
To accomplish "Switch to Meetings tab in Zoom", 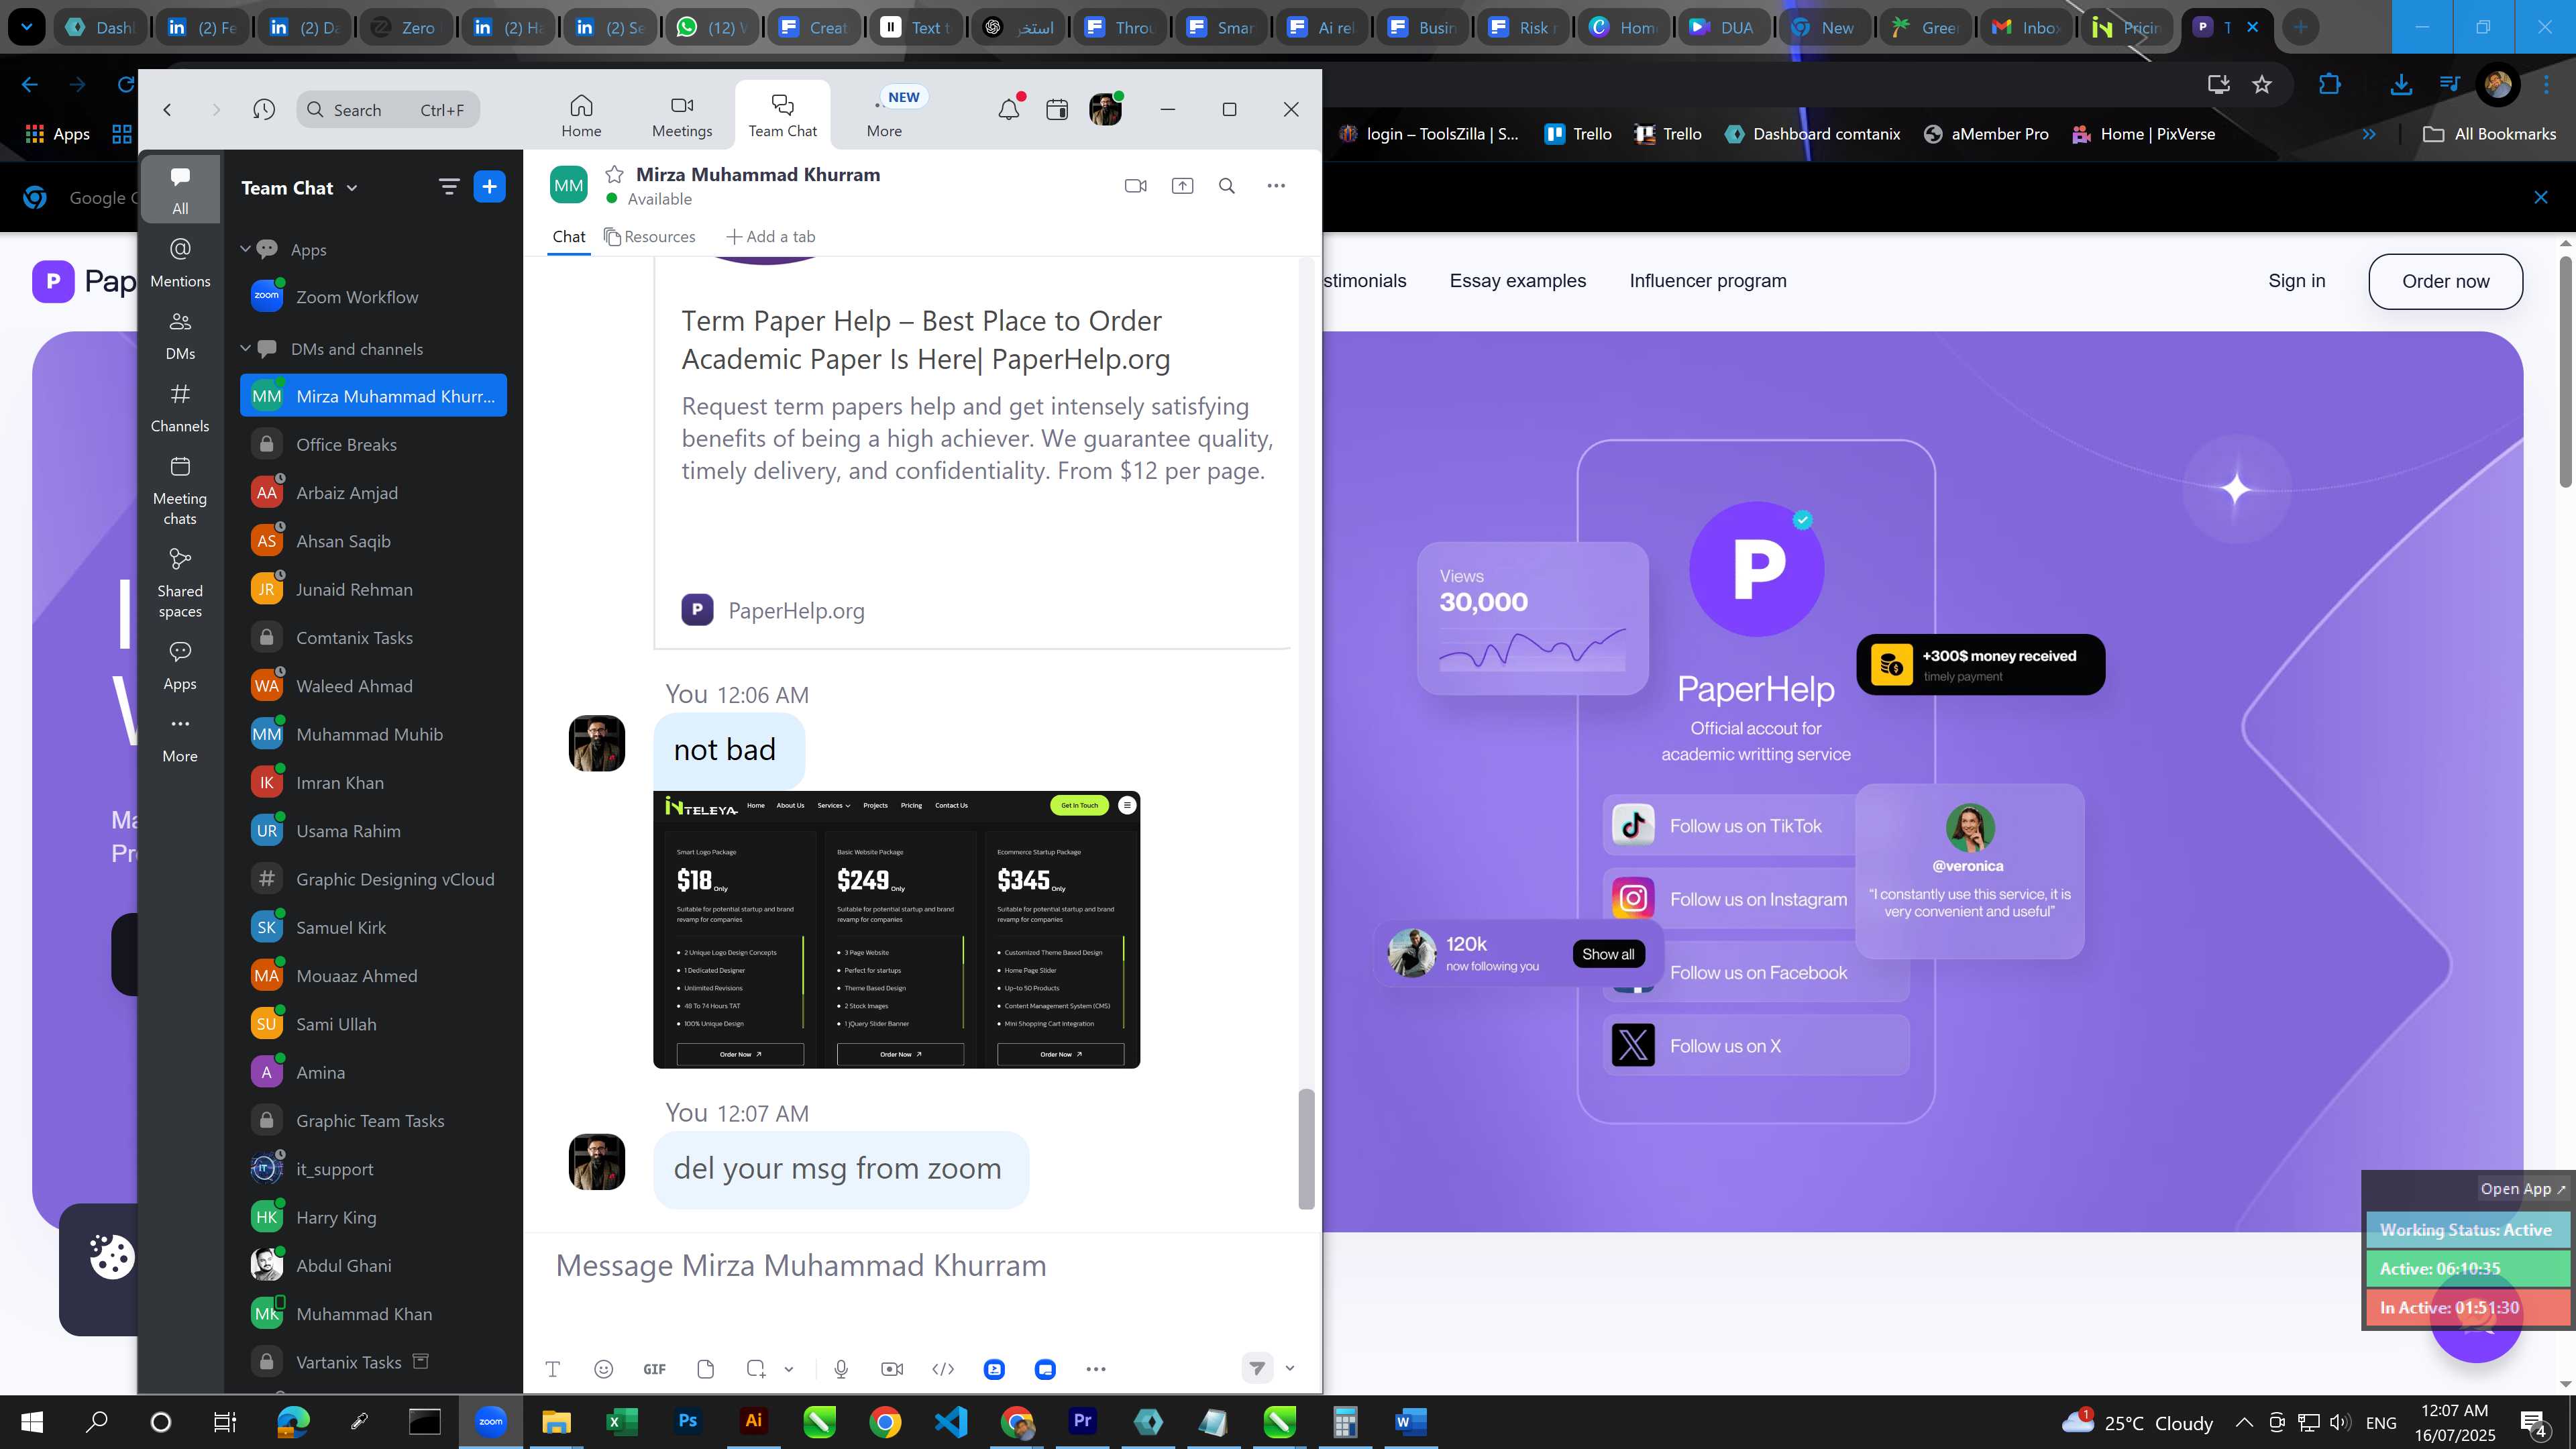I will [x=682, y=116].
